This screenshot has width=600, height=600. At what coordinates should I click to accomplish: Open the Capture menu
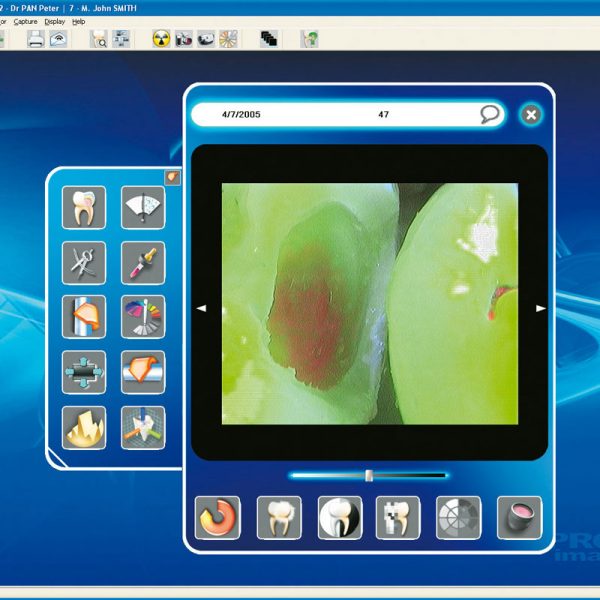pyautogui.click(x=26, y=22)
